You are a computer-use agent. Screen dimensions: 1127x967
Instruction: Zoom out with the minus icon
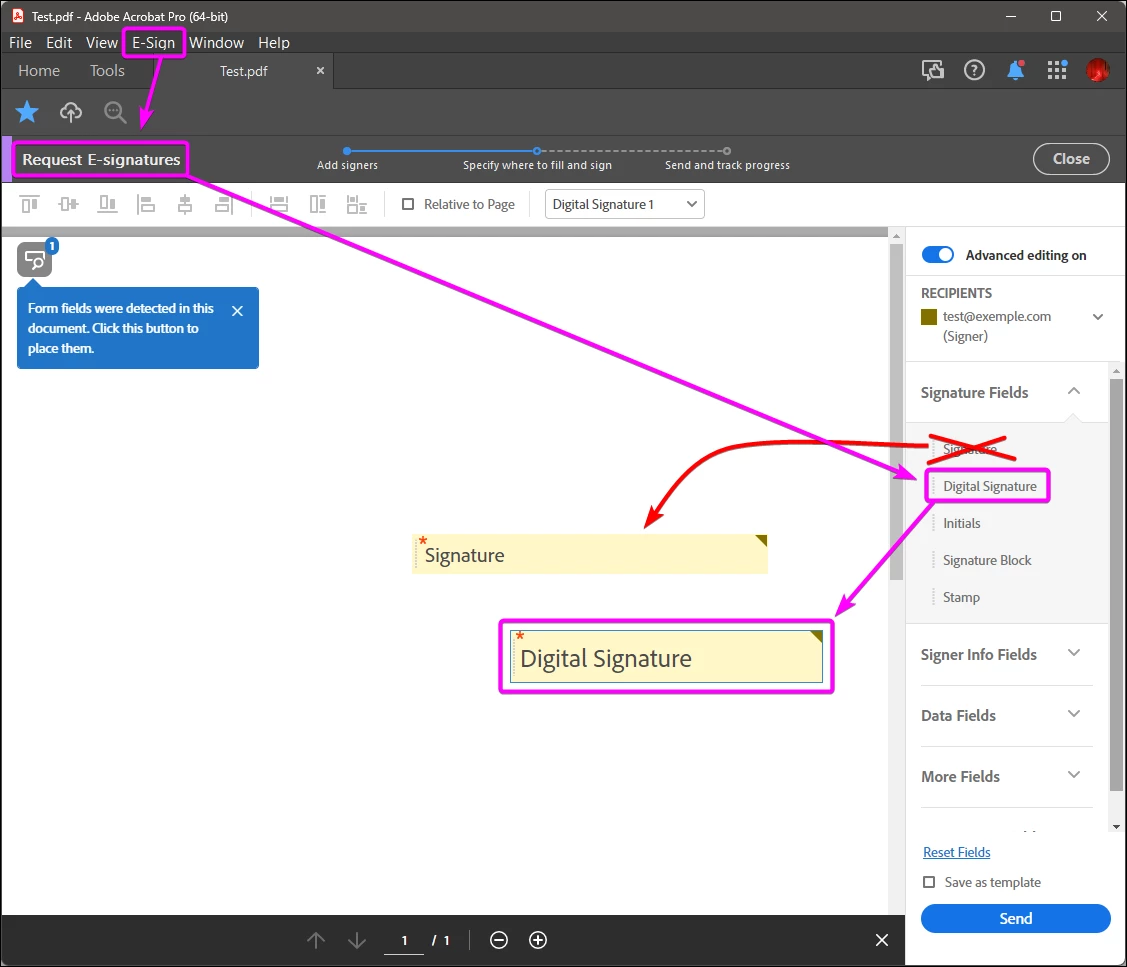[x=499, y=940]
